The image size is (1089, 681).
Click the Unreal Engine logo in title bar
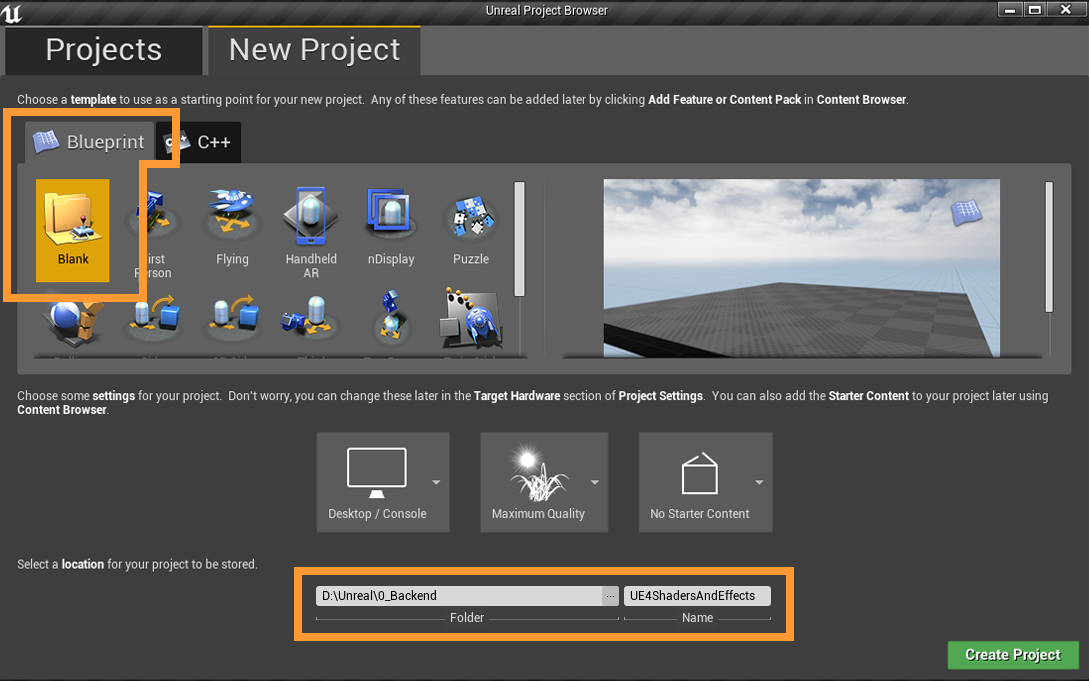tap(13, 13)
